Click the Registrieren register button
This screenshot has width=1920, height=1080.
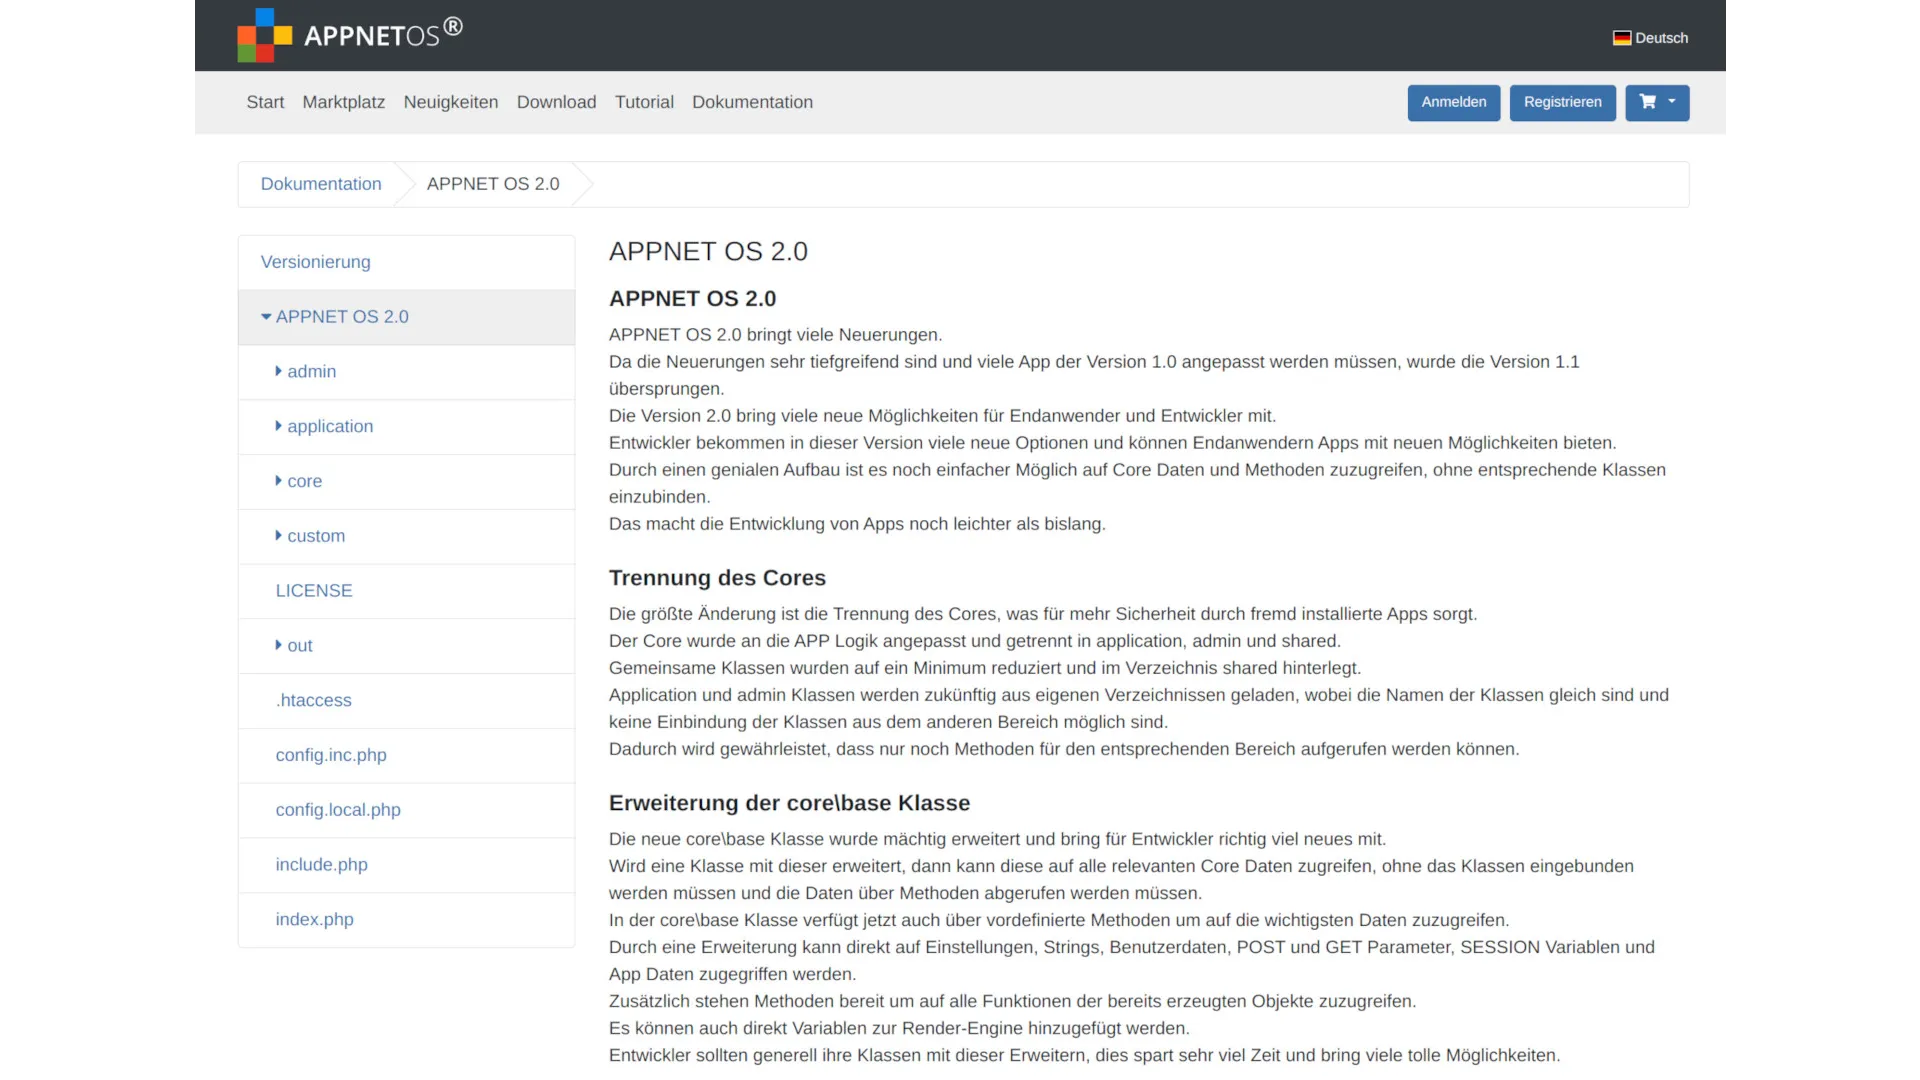pyautogui.click(x=1563, y=102)
